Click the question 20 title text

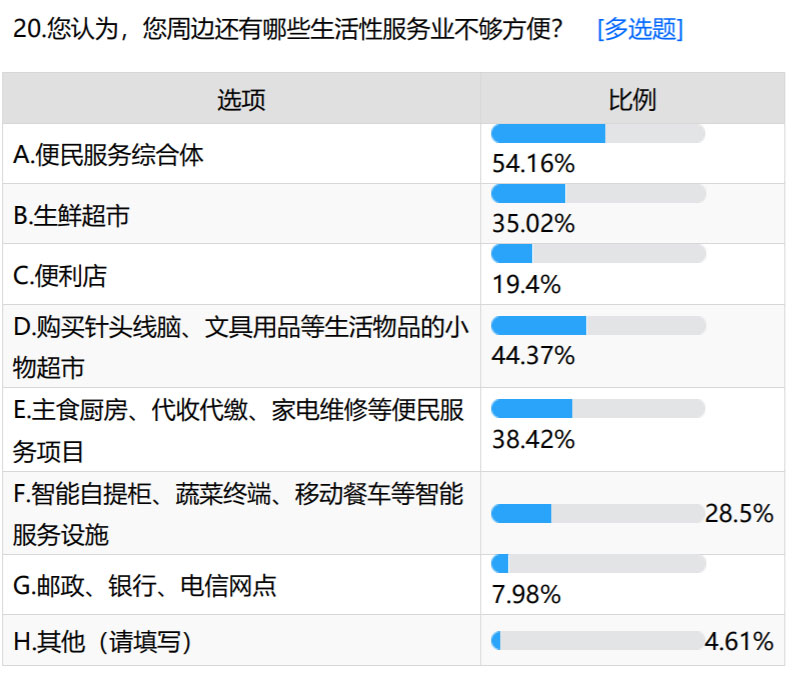click(x=289, y=29)
